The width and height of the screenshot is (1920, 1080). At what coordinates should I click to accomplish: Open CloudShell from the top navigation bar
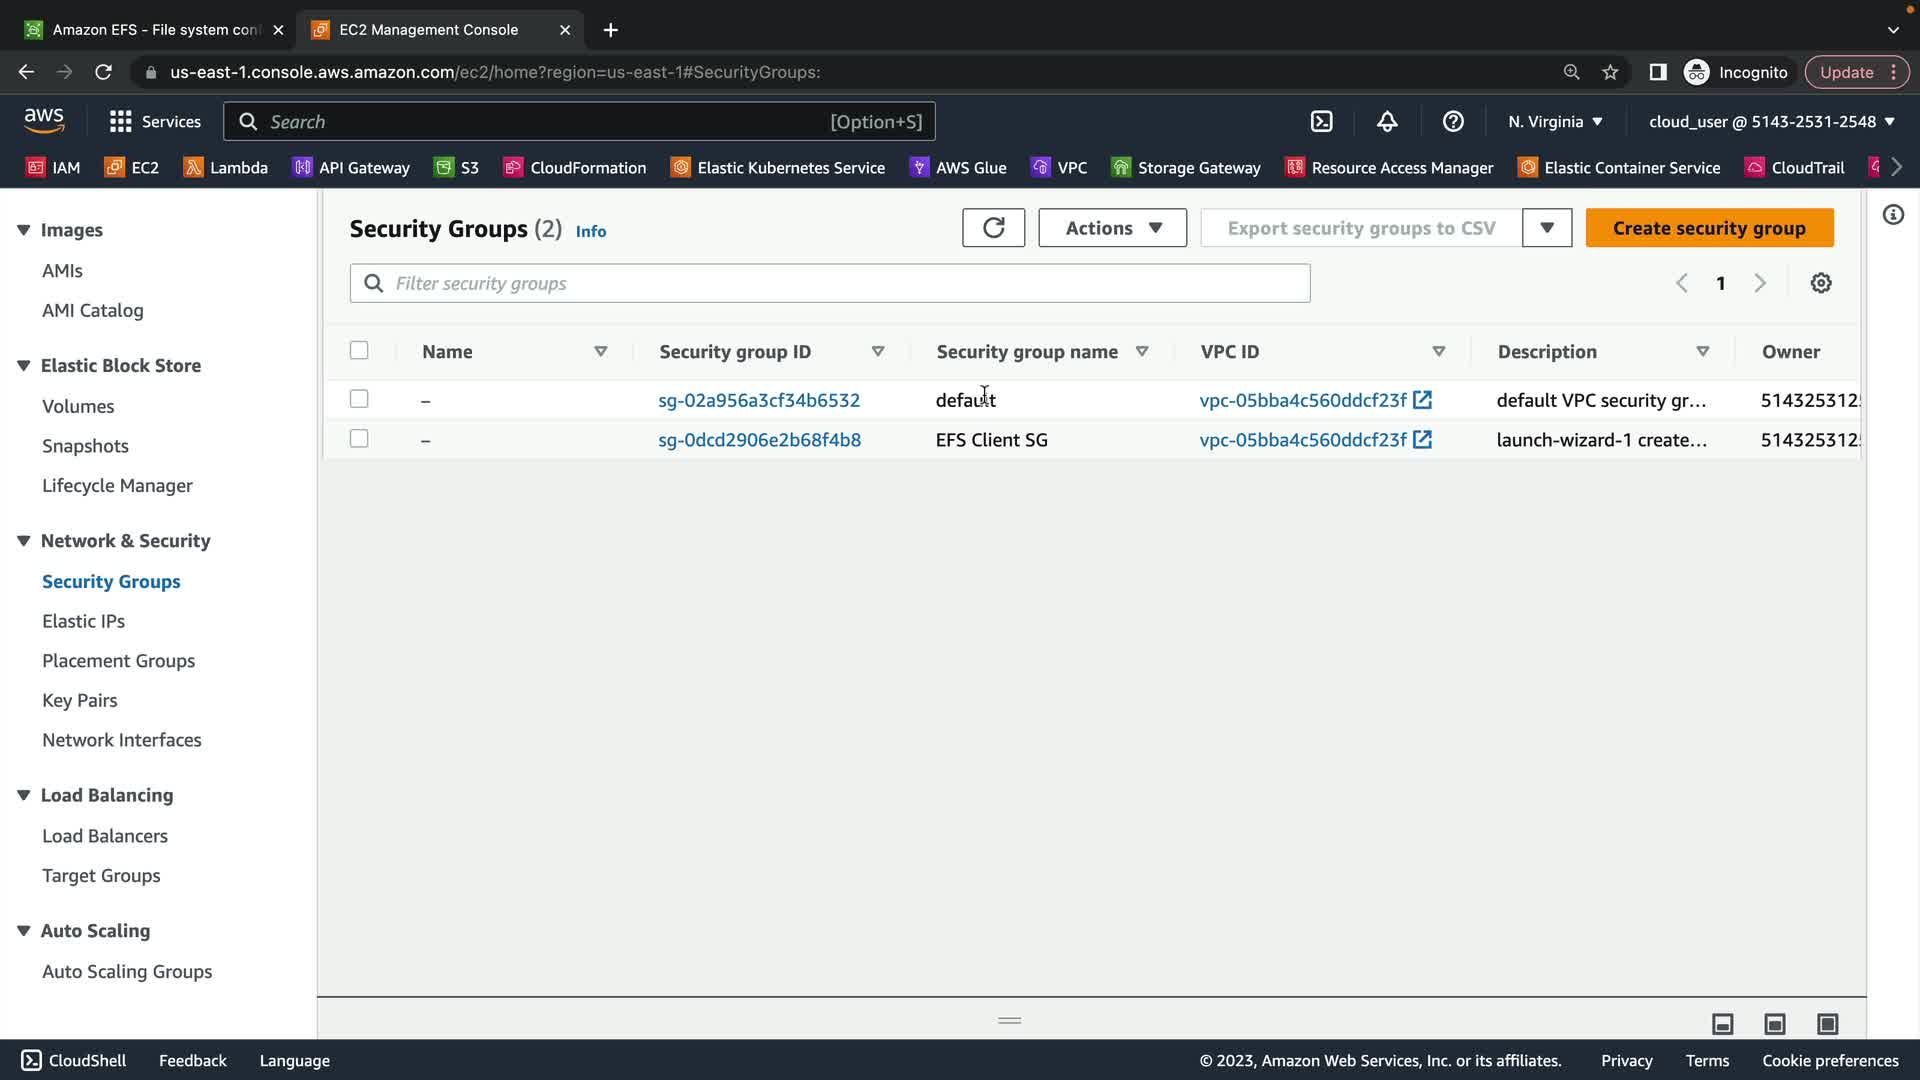[1321, 121]
